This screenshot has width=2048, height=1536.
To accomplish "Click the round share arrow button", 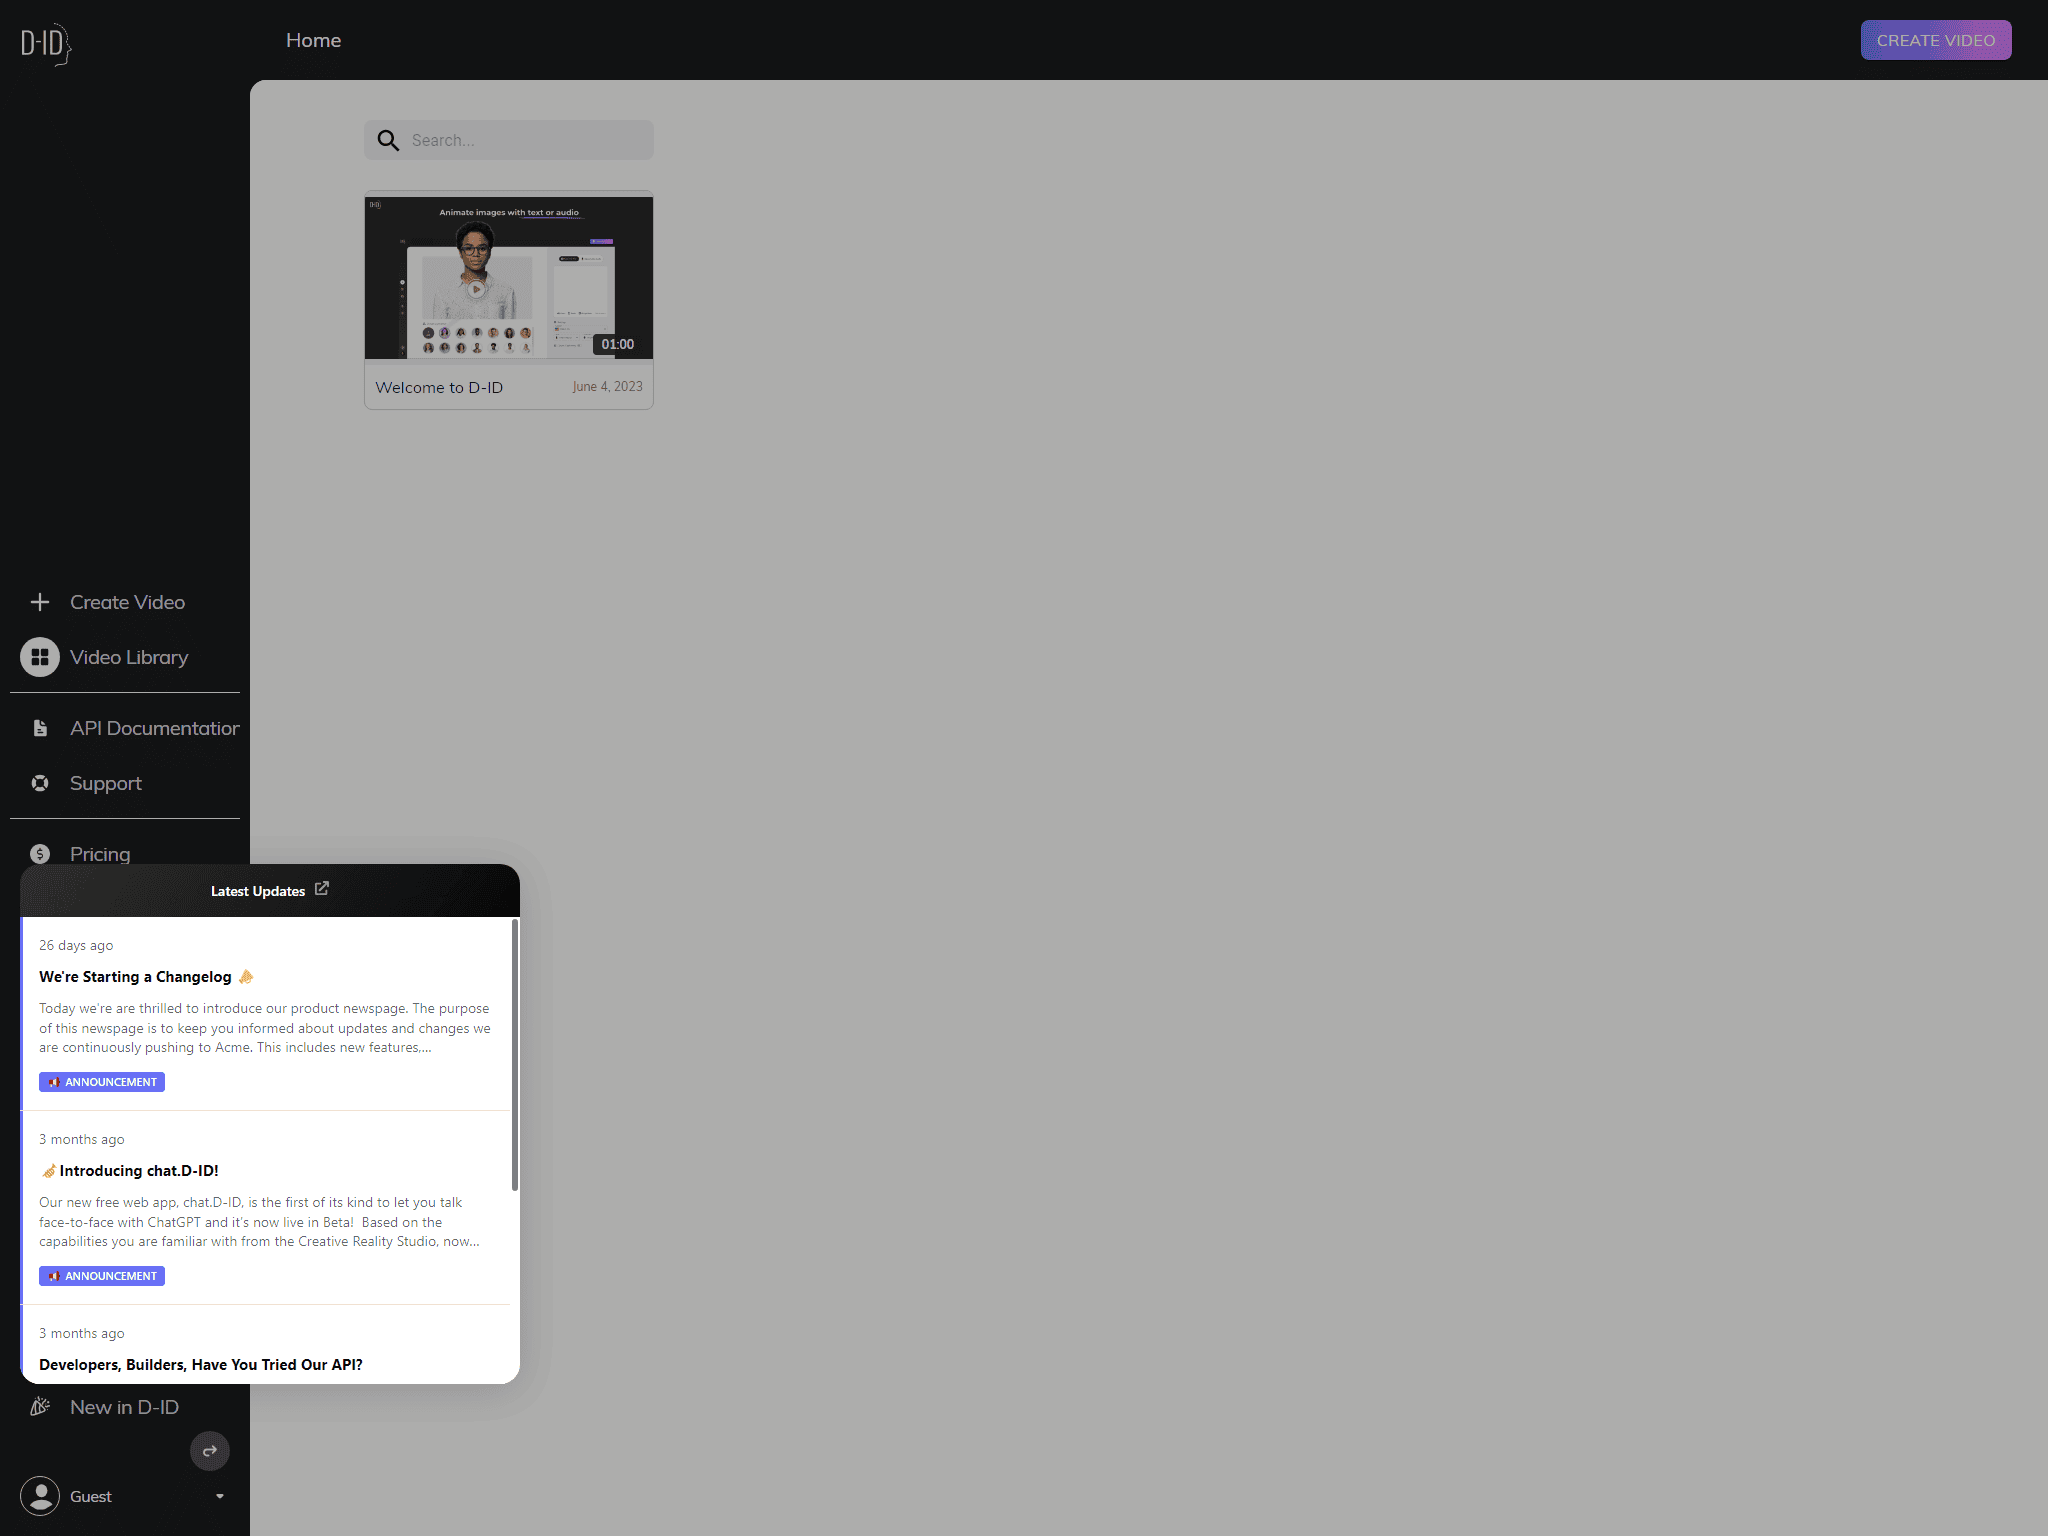I will 210,1451.
